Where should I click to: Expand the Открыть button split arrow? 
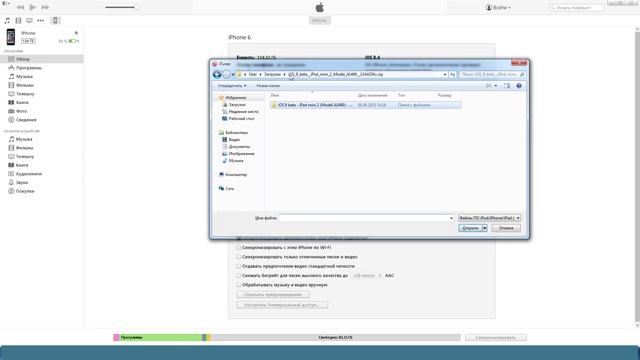click(x=484, y=228)
